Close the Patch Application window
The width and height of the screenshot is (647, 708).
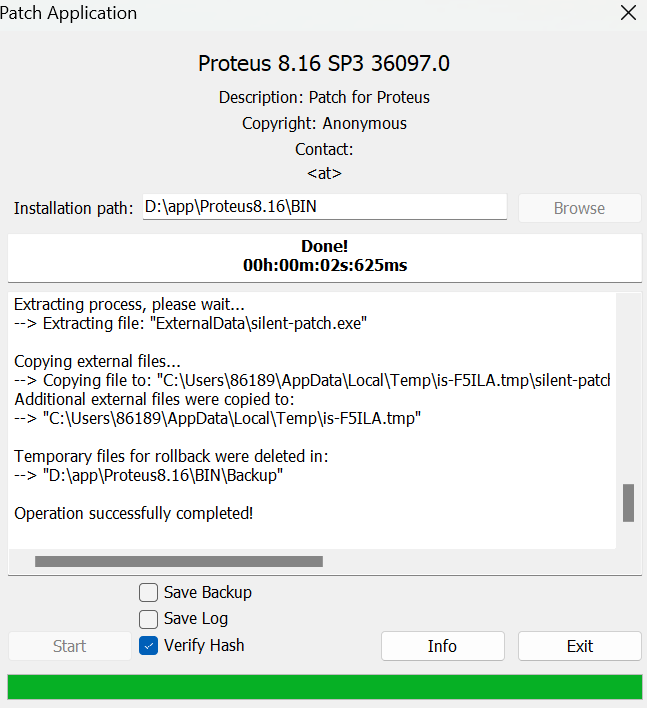628,13
